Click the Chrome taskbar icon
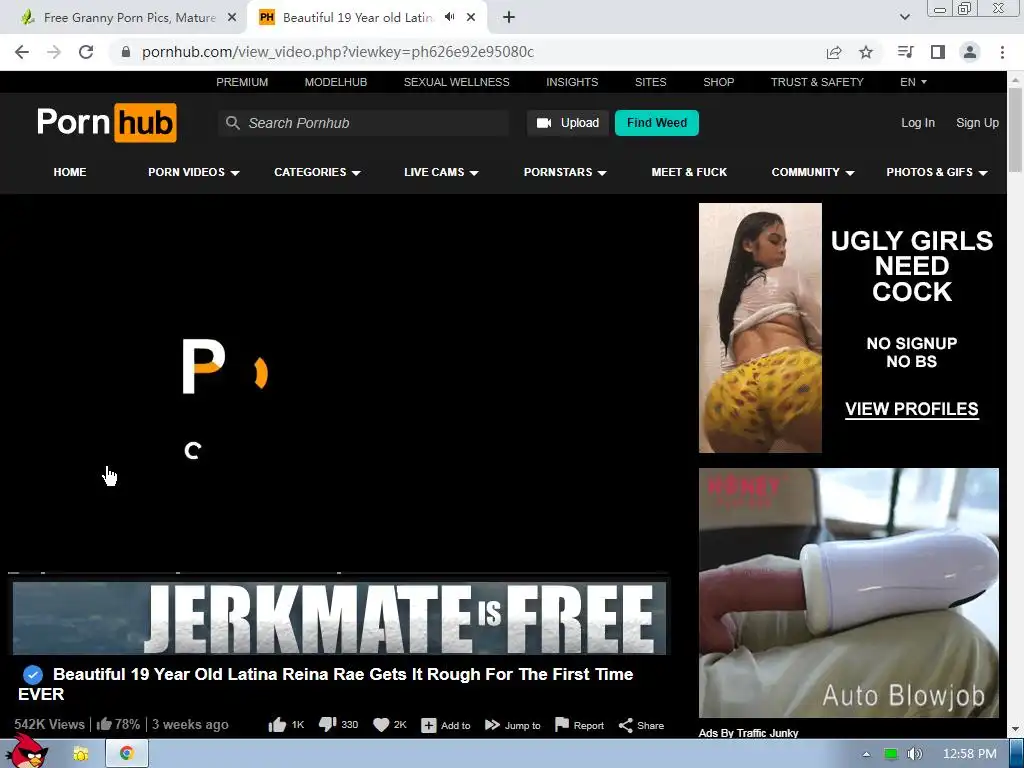Screen dimensions: 1024x768 pyautogui.click(x=127, y=754)
